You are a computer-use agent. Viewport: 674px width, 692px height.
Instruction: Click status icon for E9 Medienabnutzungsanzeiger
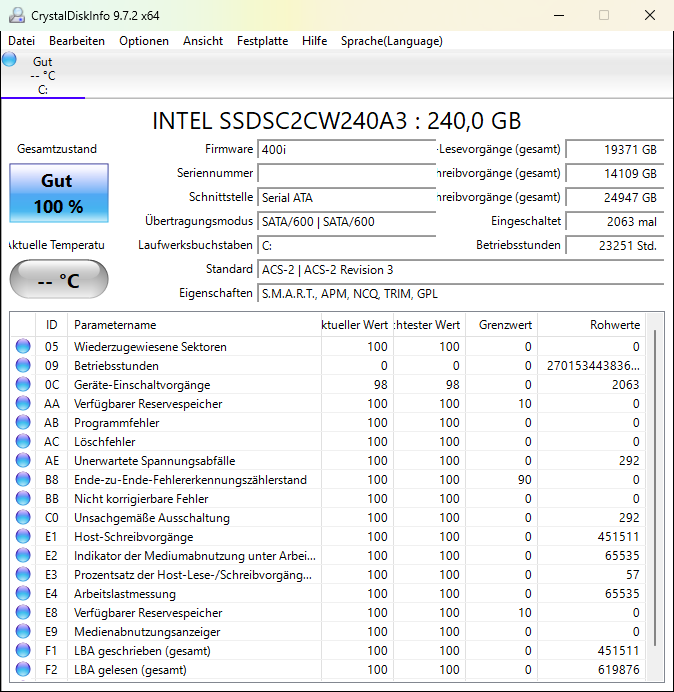pos(23,631)
